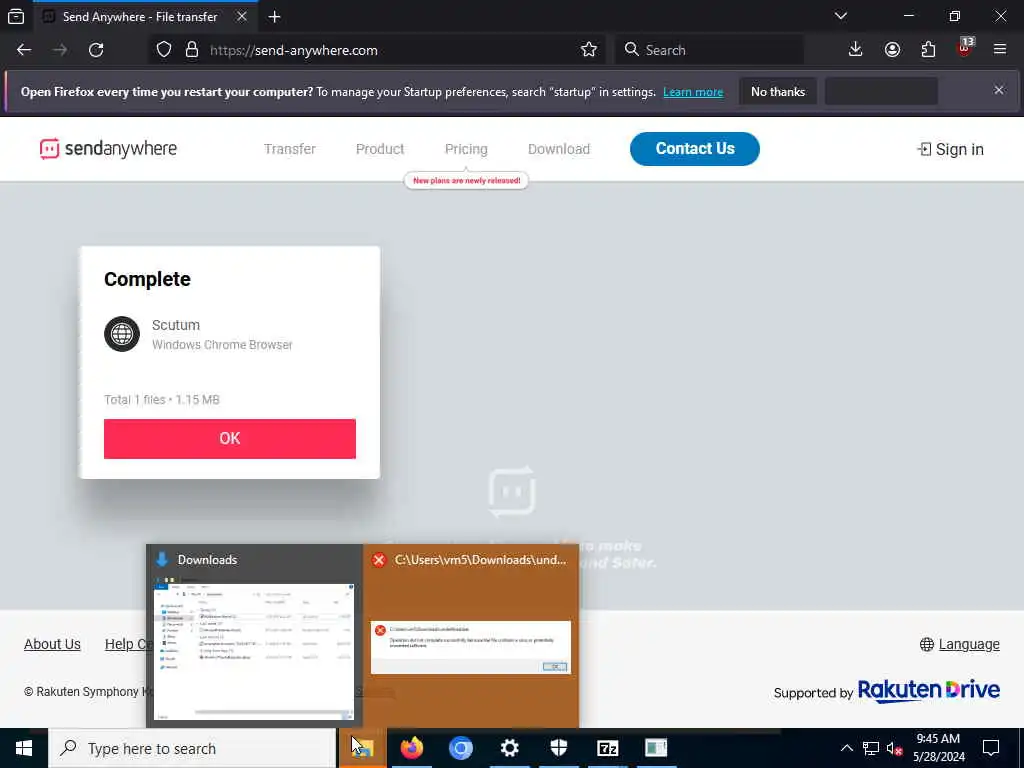Click the New plans are newly released badge
The image size is (1024, 768).
coord(466,180)
